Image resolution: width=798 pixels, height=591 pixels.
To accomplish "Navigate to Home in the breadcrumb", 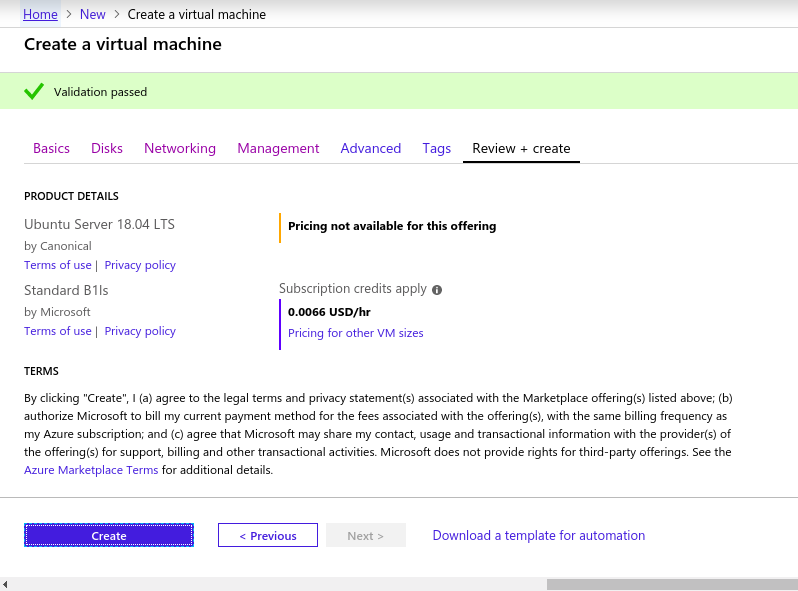I will 40,14.
